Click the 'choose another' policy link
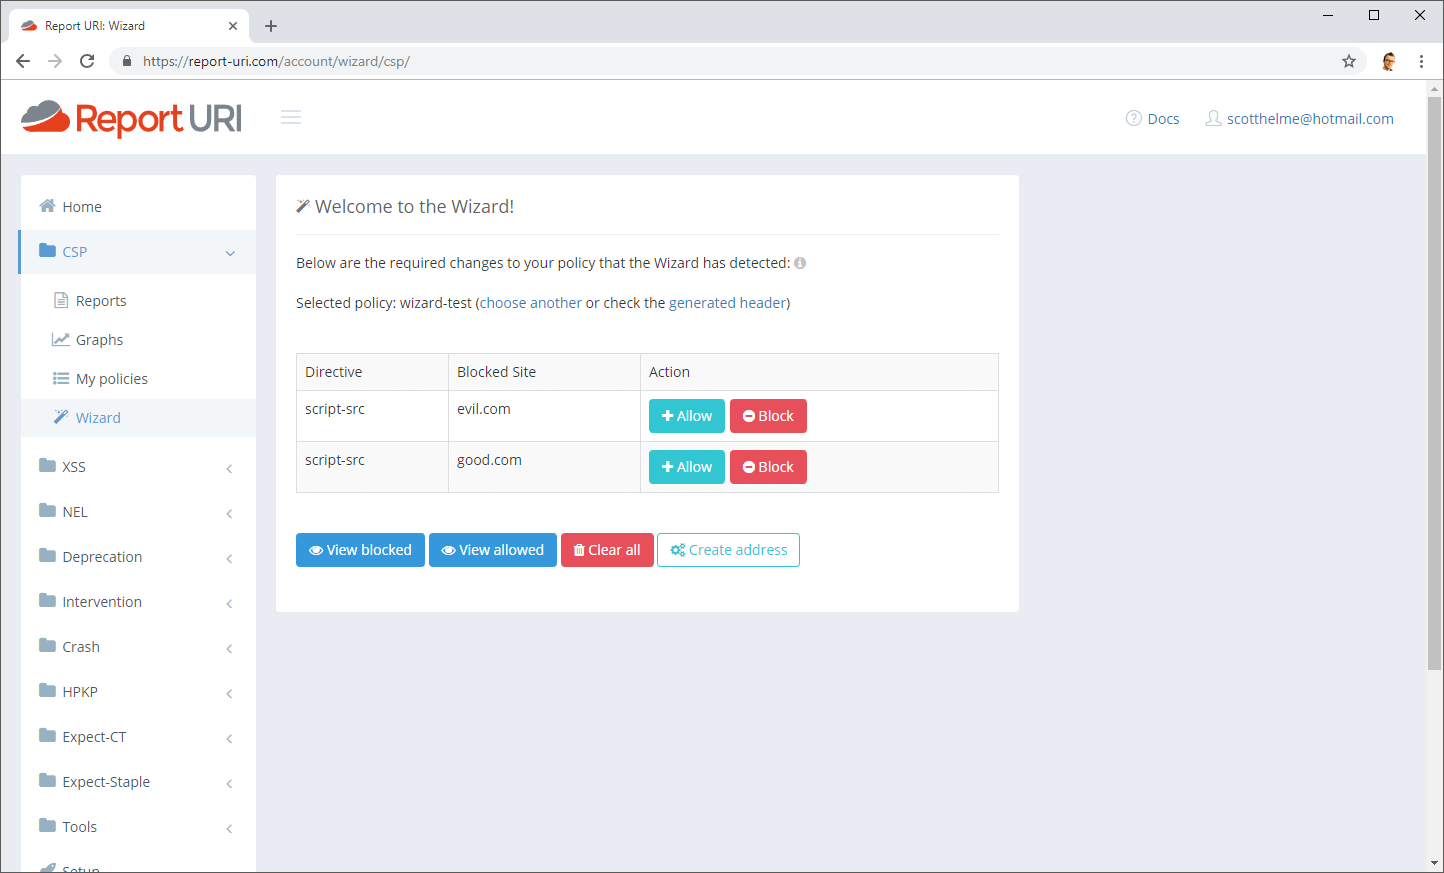 531,303
